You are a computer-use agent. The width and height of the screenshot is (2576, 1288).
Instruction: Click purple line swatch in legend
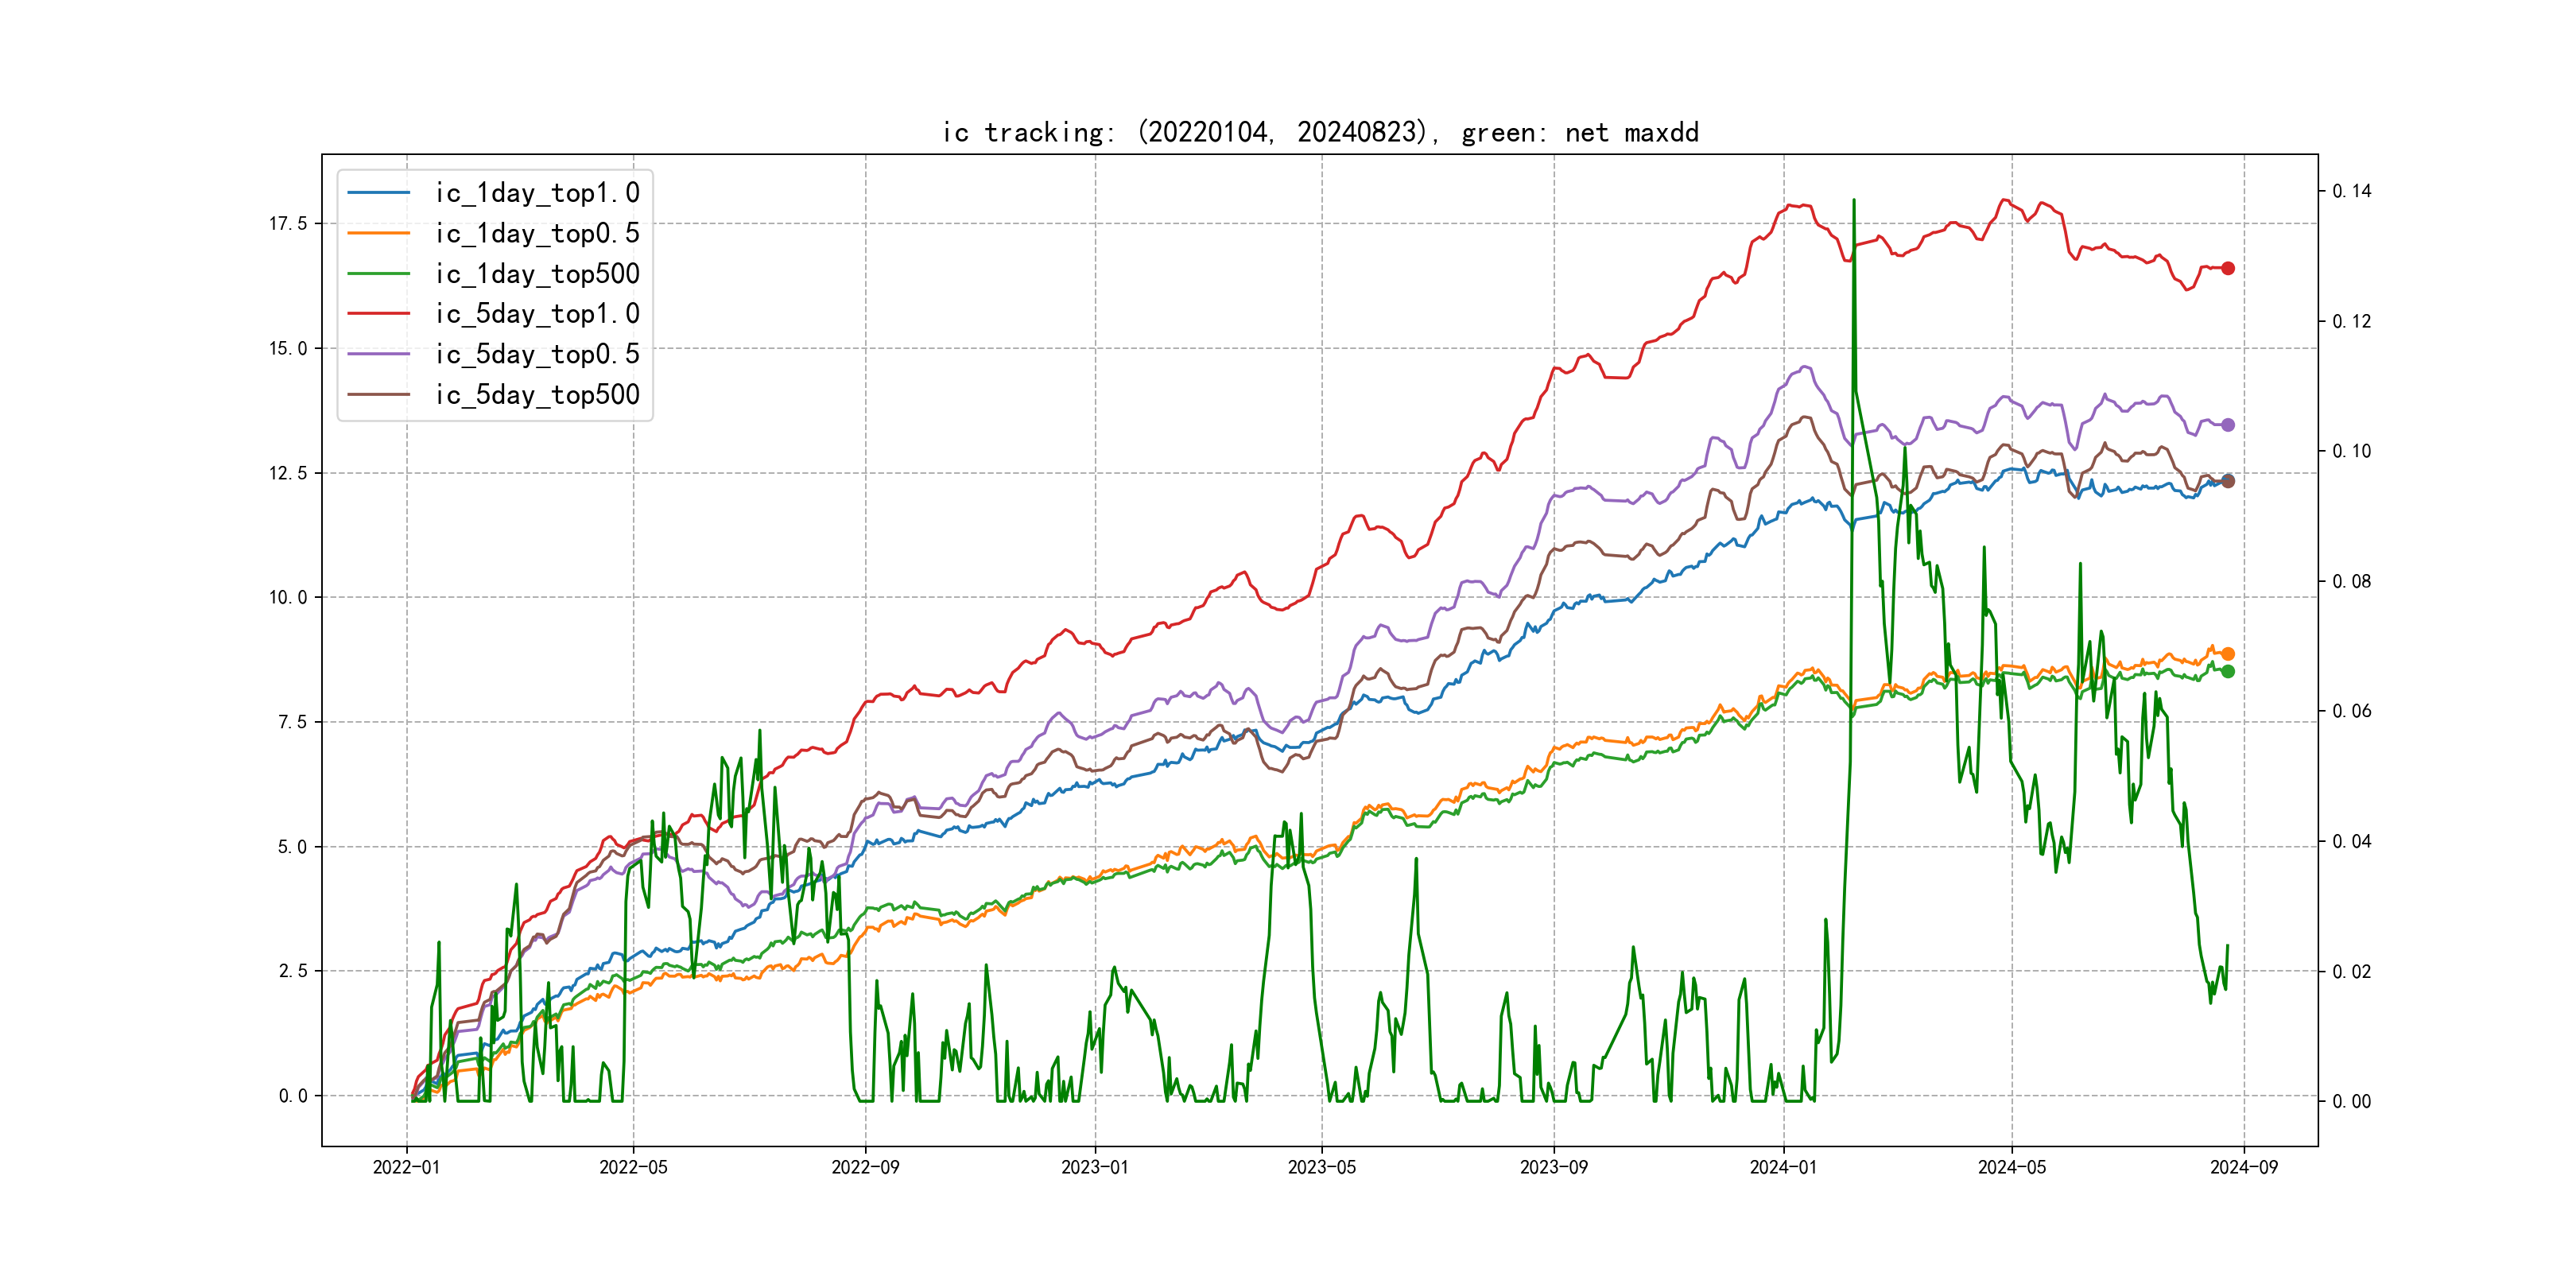coord(378,354)
